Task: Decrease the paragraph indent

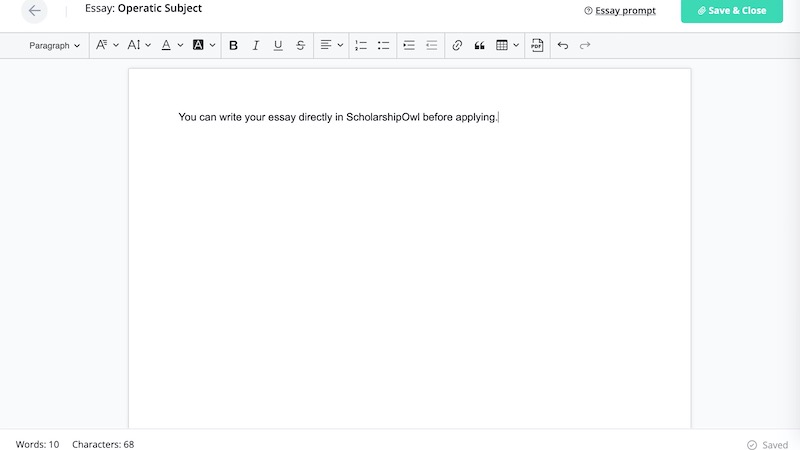Action: point(432,45)
